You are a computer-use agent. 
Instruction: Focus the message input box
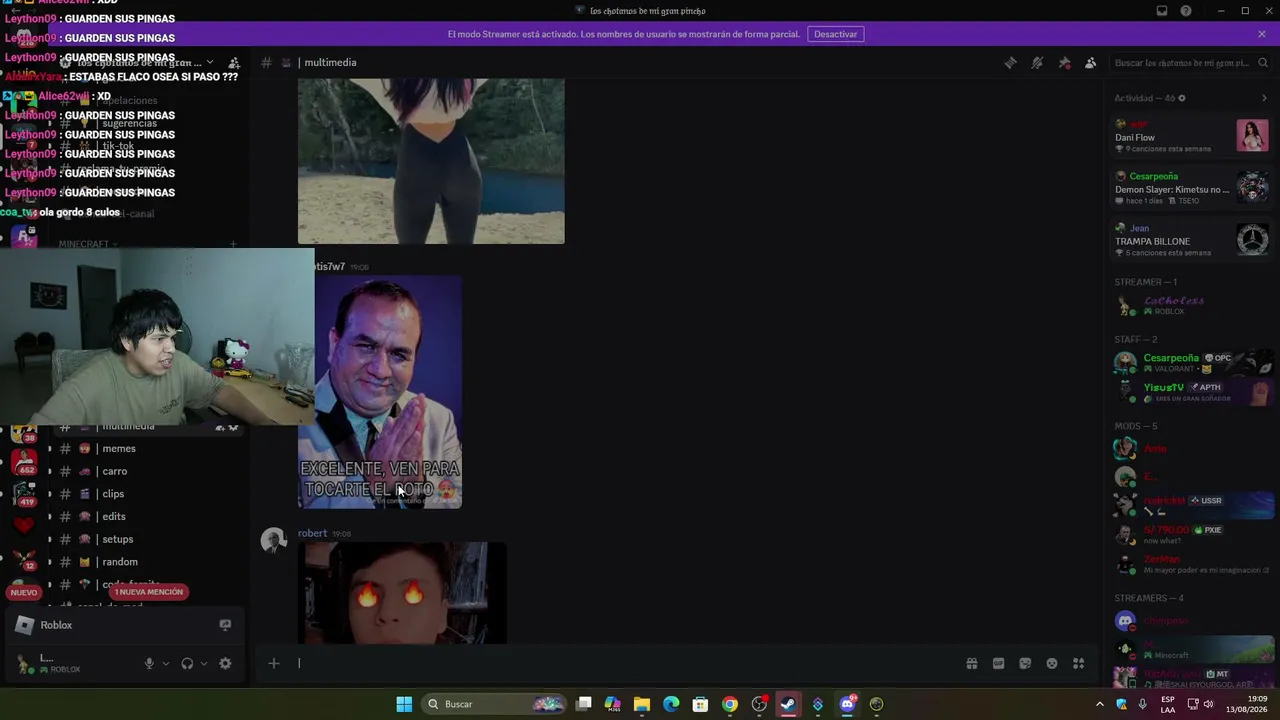[625, 663]
